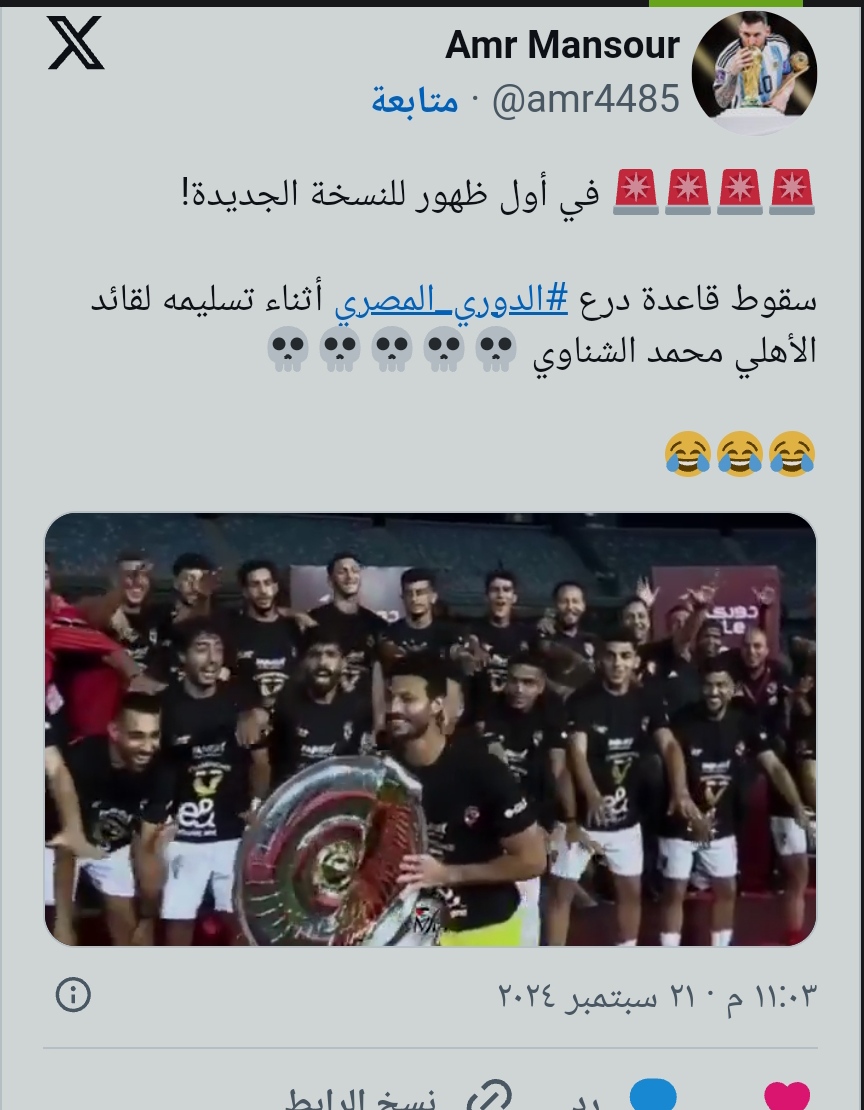Open Amr Mansour's profile picture
The width and height of the screenshot is (864, 1110).
tap(754, 71)
